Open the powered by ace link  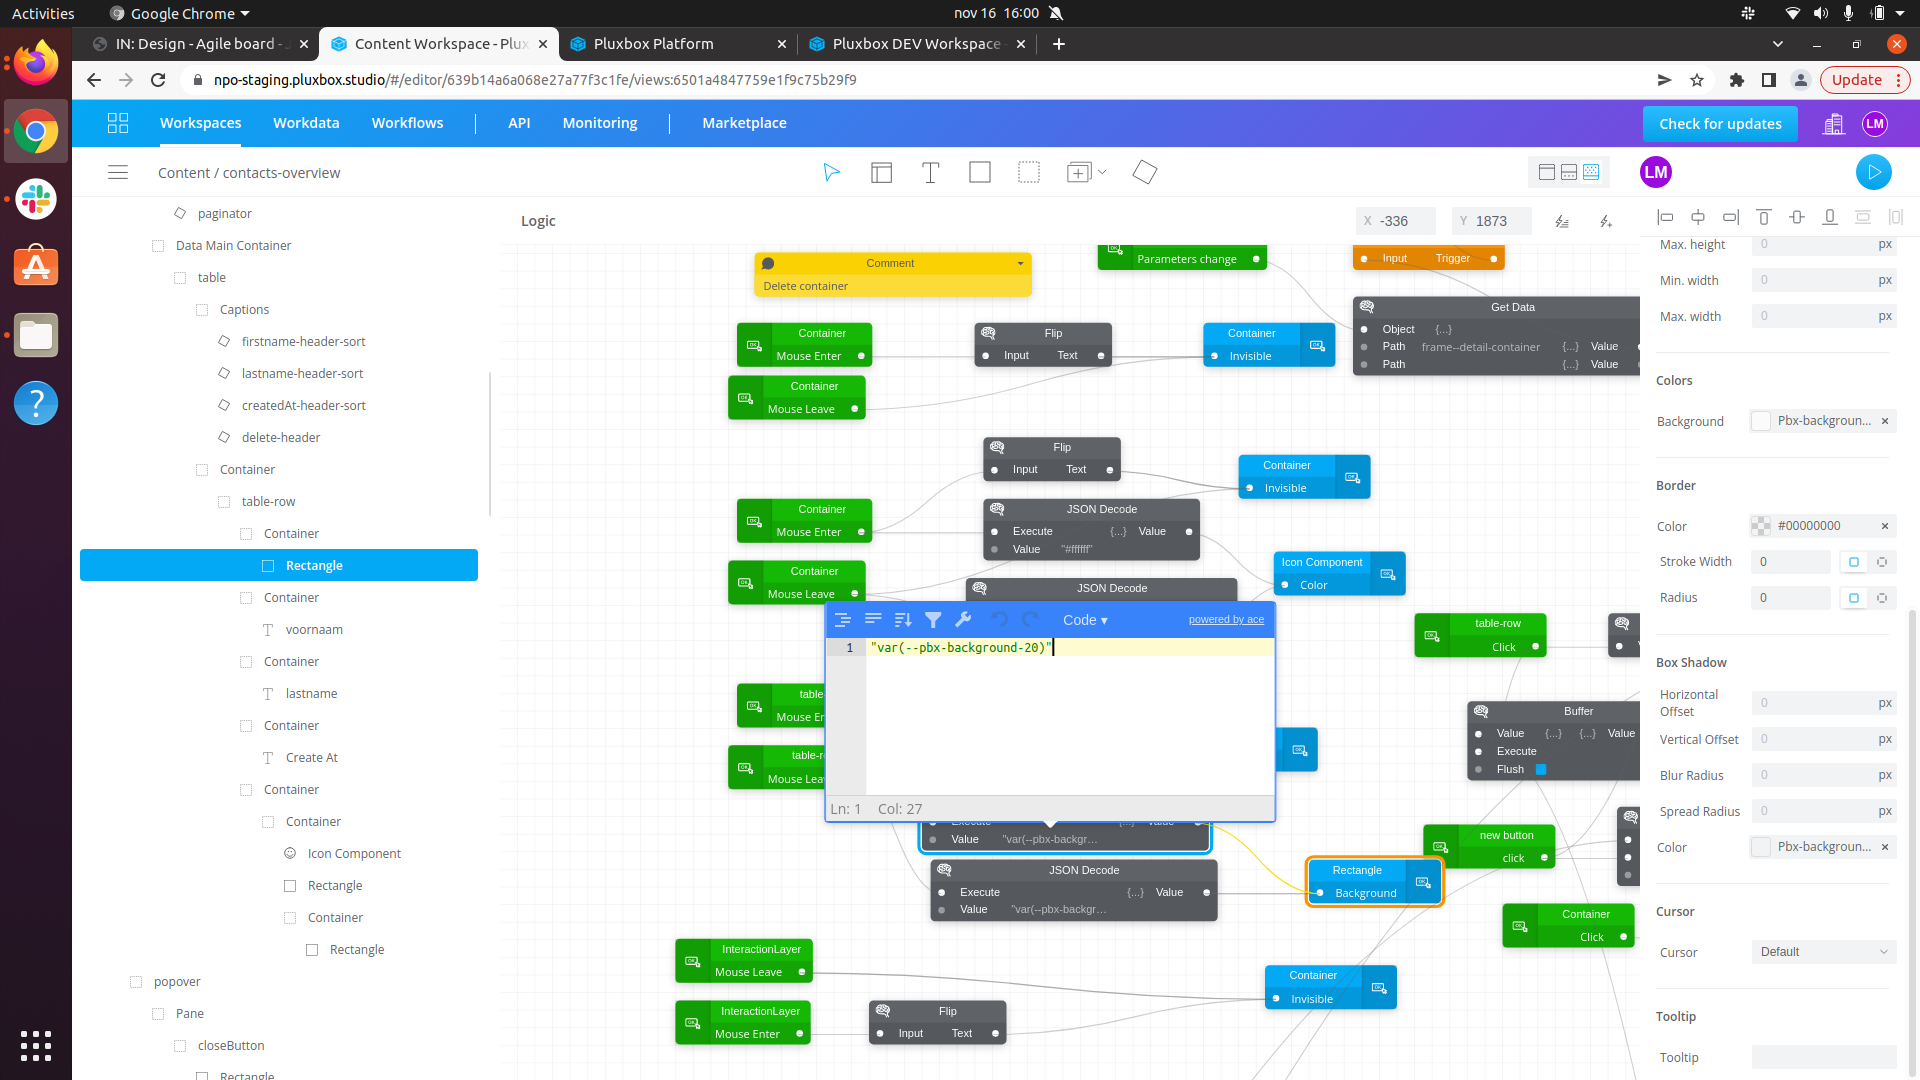[1226, 620]
